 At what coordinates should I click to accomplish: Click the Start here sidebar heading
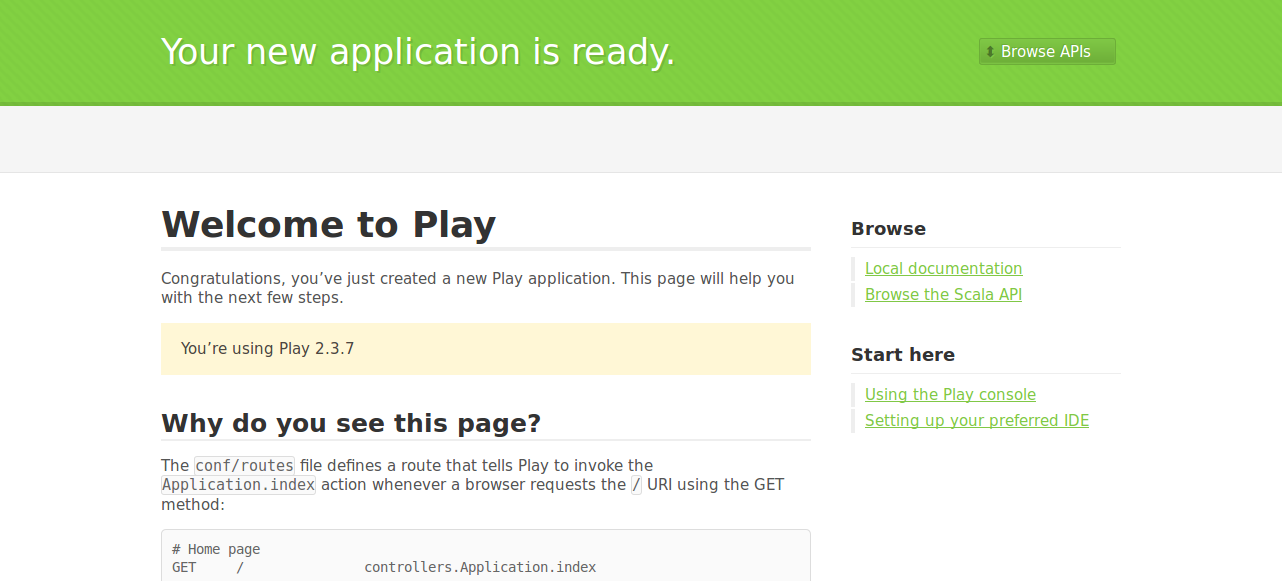[x=903, y=355]
